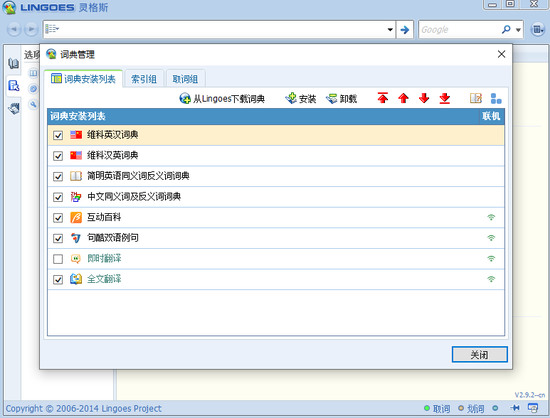The width and height of the screenshot is (550, 418).
Task: Open the main menu dropdown at top right
Action: coord(538,29)
